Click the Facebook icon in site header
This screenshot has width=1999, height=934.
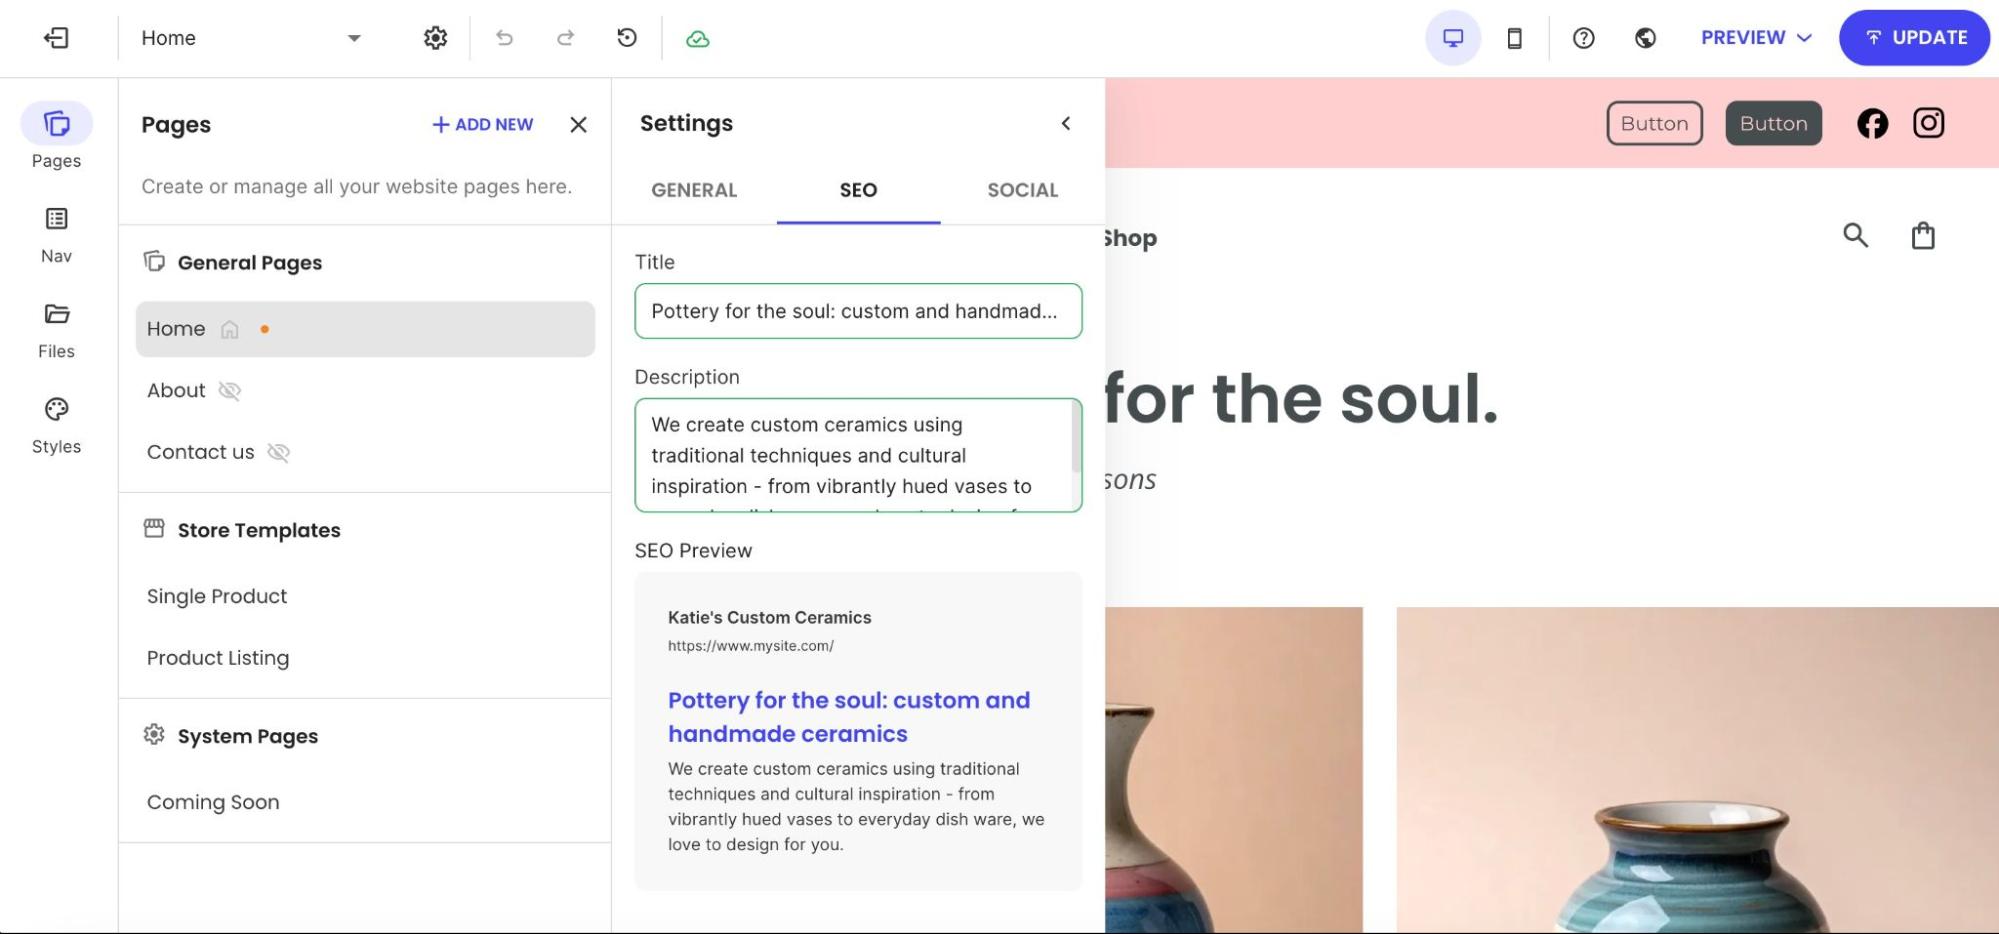[x=1872, y=123]
